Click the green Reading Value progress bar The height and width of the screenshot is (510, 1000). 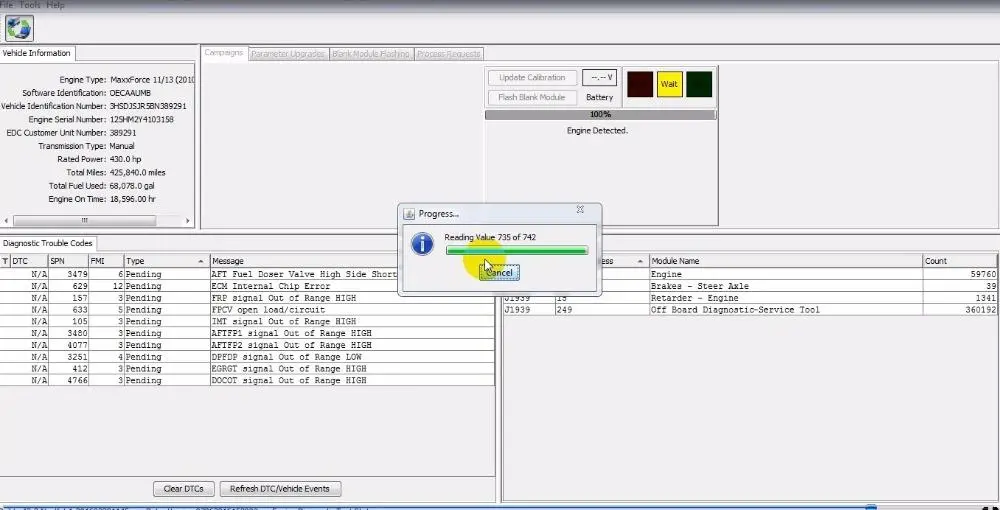[517, 251]
